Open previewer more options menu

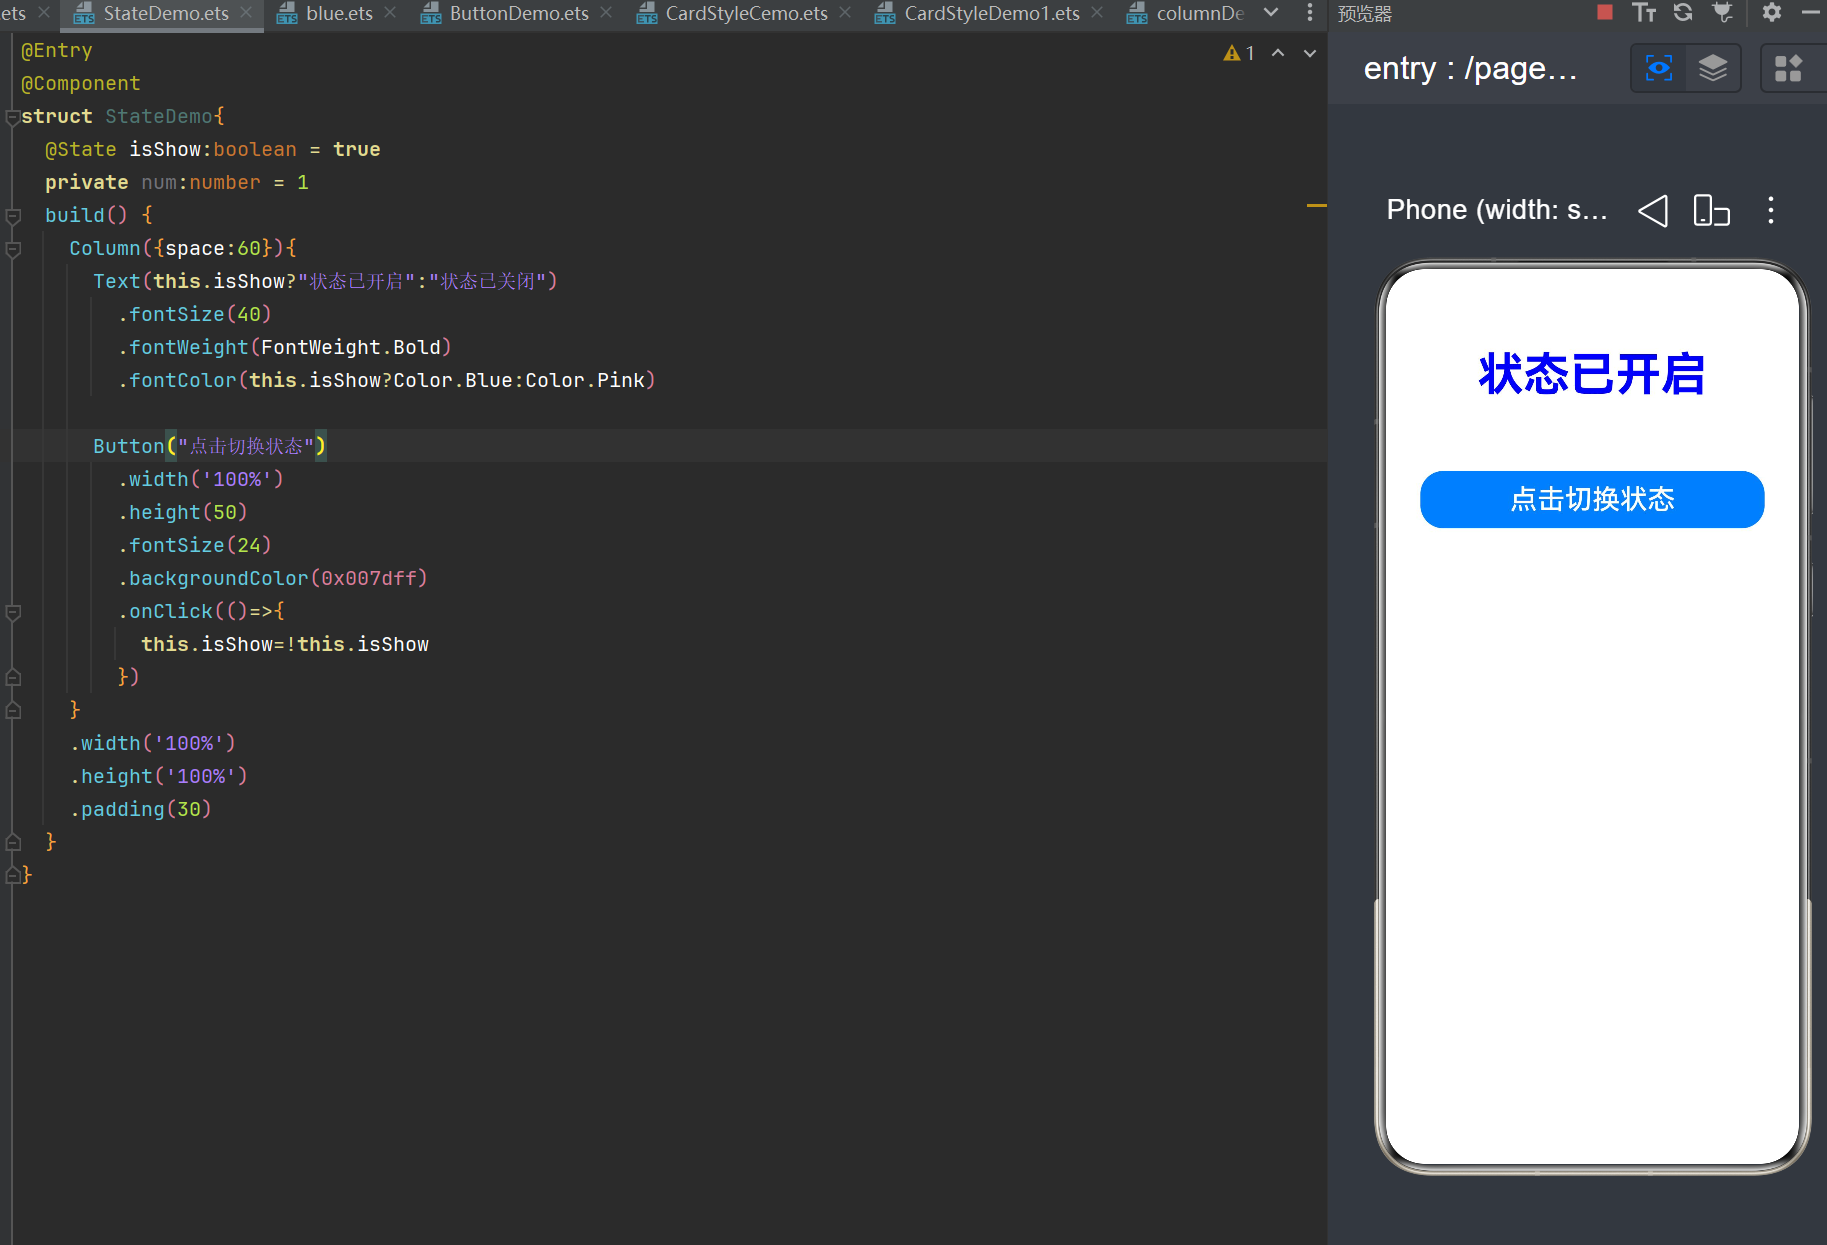coord(1771,210)
